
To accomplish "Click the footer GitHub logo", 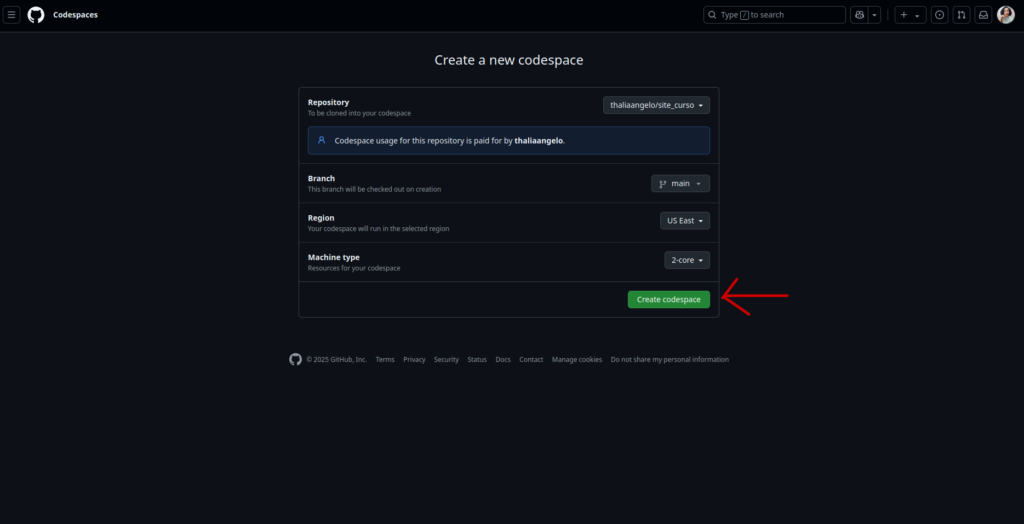I will click(x=295, y=359).
